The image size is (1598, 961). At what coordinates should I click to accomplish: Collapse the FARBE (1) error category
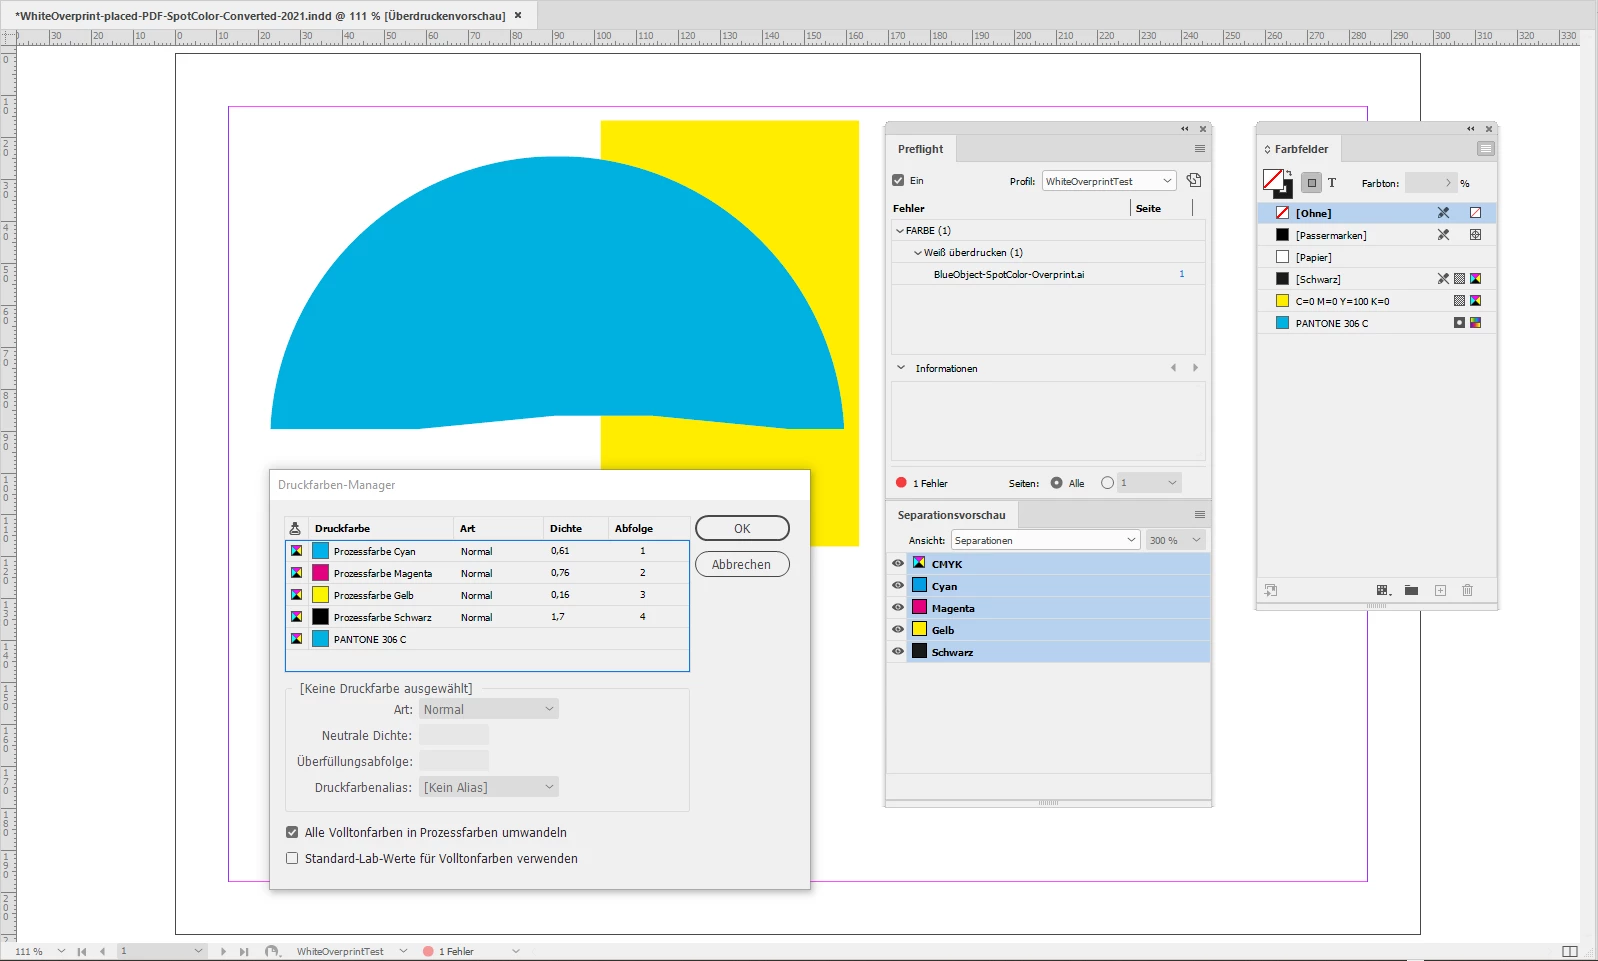[900, 231]
